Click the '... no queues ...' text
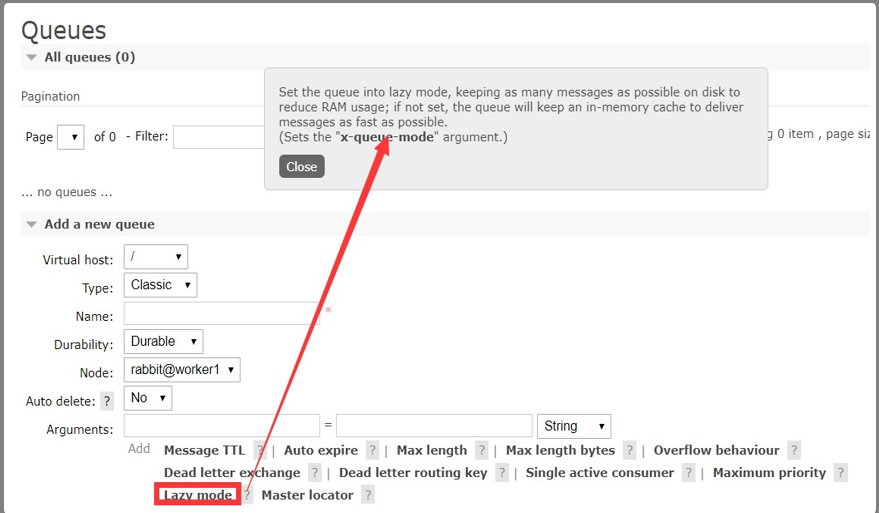 [x=67, y=192]
